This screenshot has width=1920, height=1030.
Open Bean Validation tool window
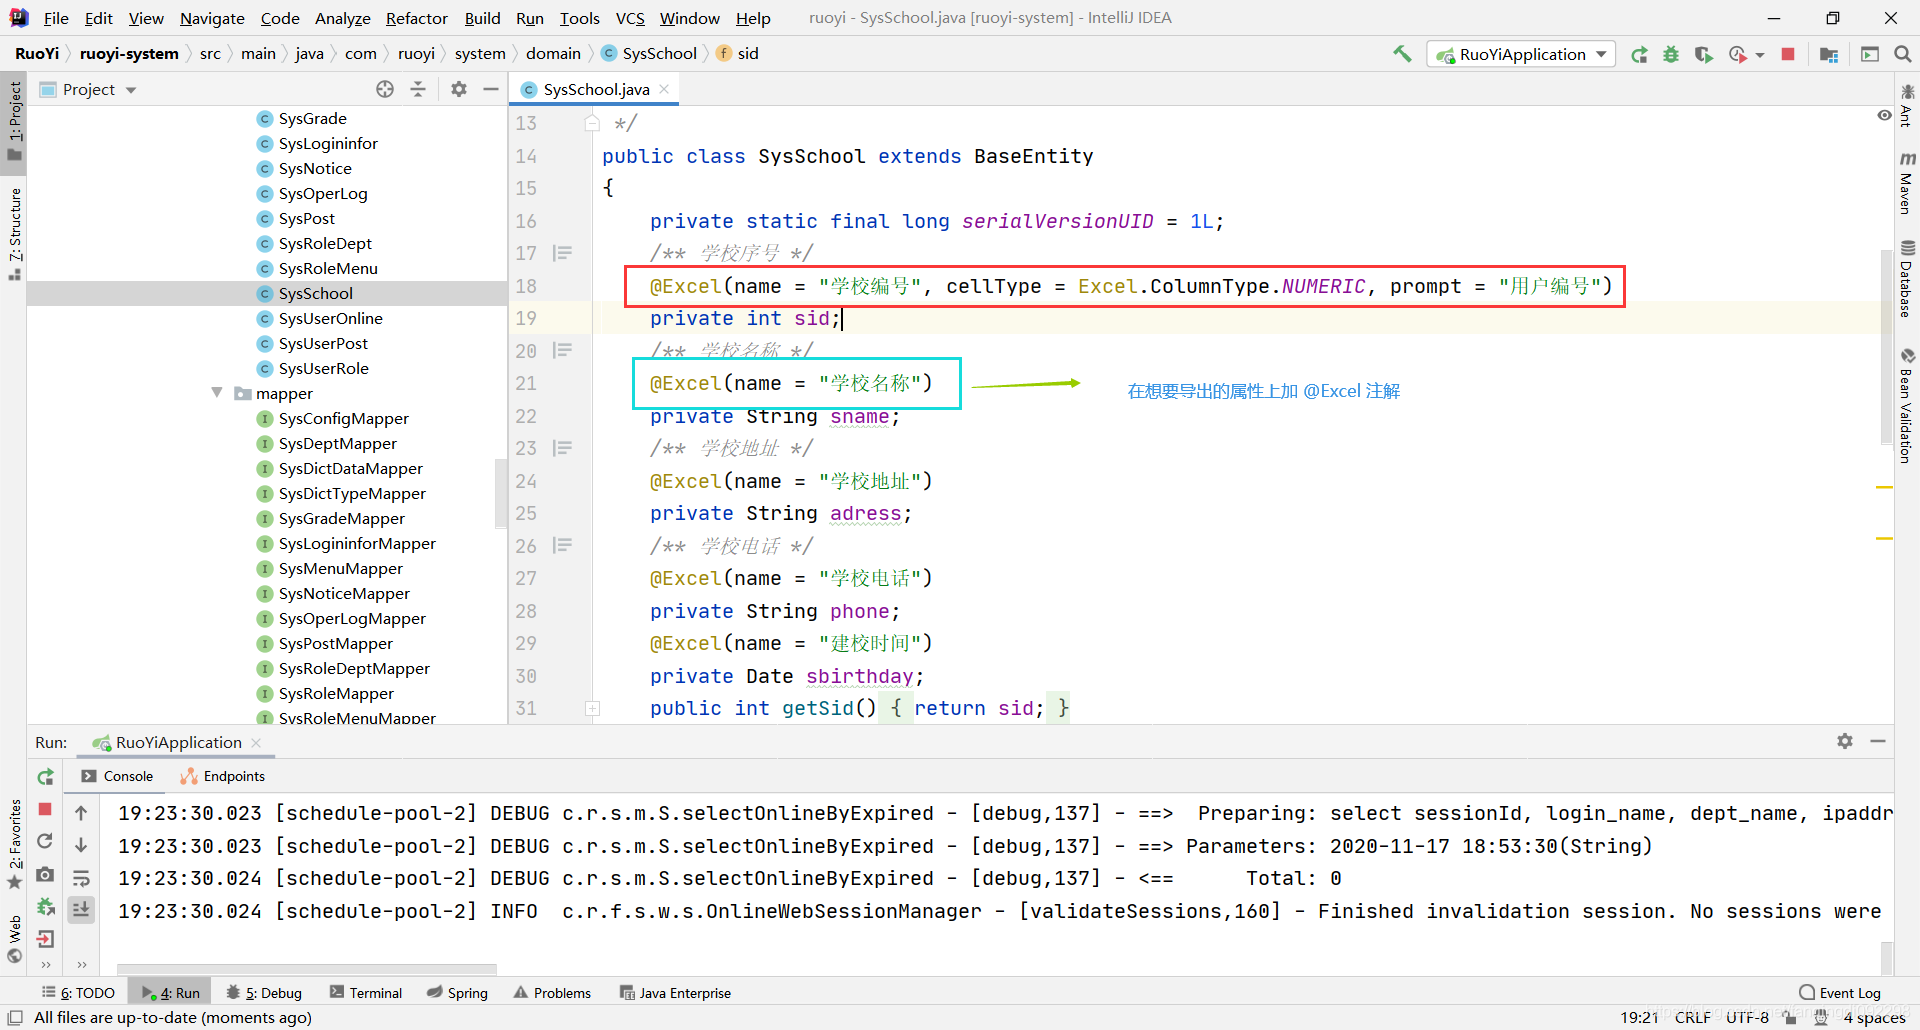[x=1907, y=406]
